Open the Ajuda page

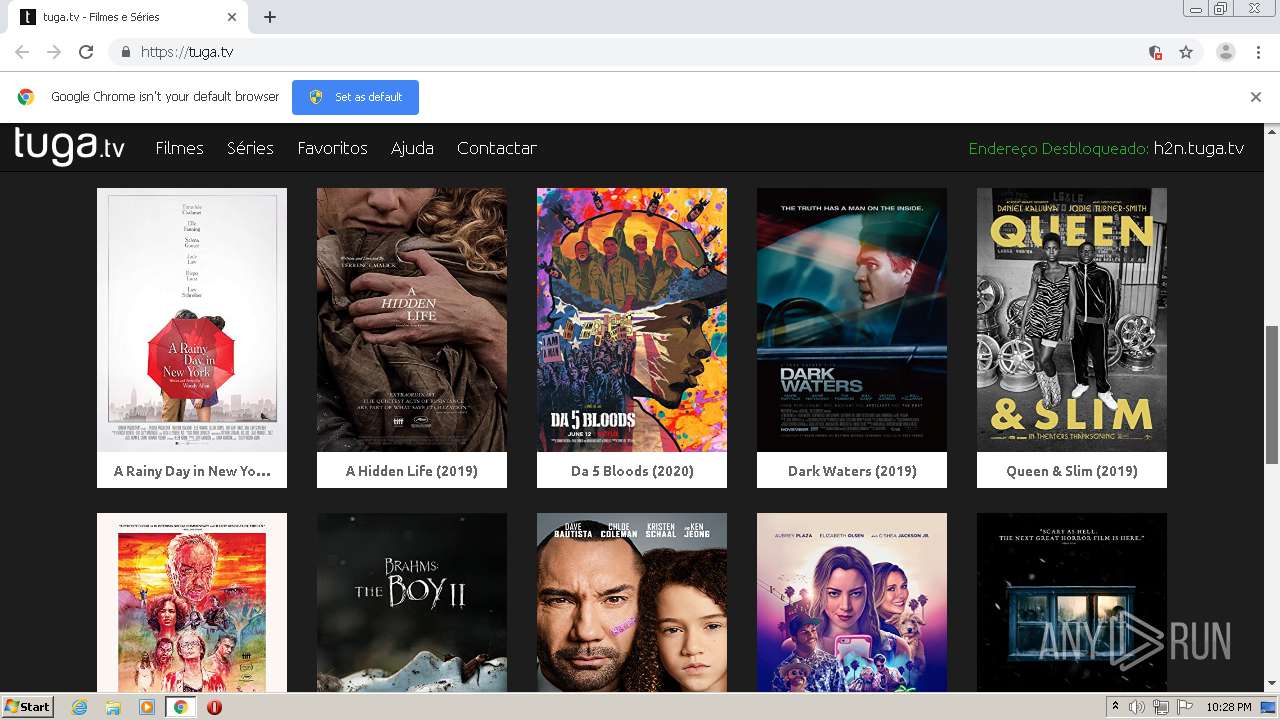pos(412,148)
